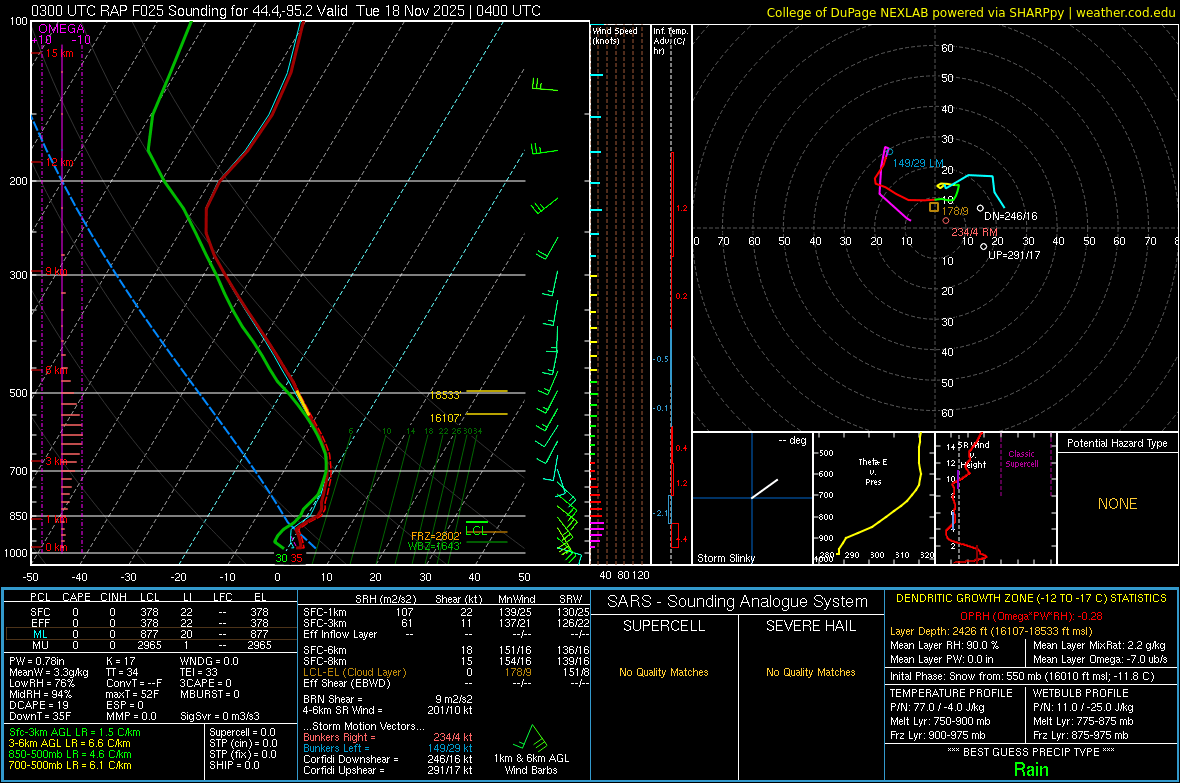Click the Supercell = 0.0 value

click(242, 733)
